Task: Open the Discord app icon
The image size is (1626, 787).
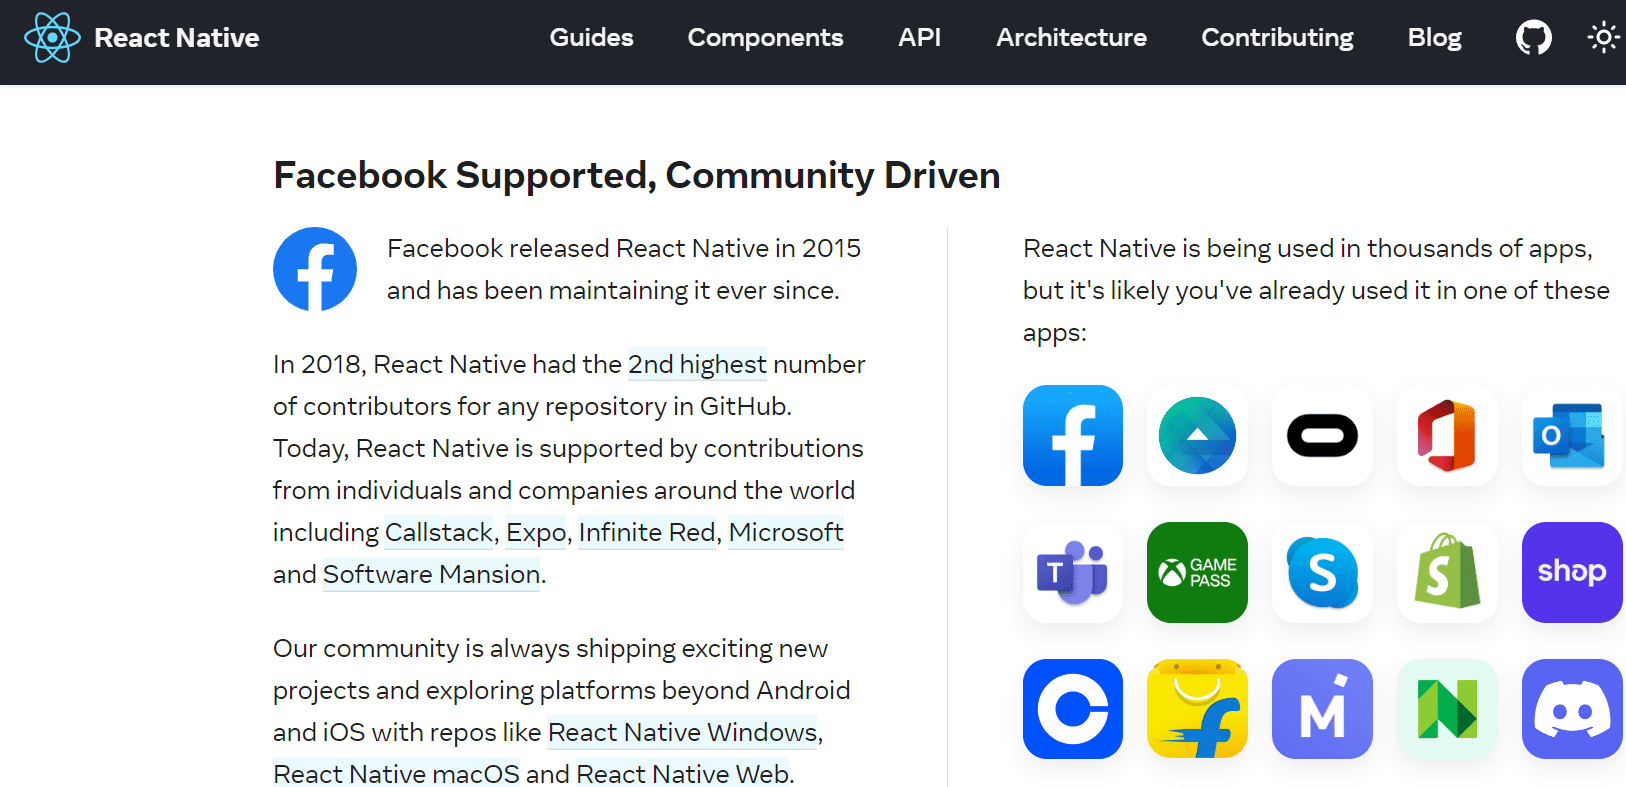Action: coord(1572,709)
